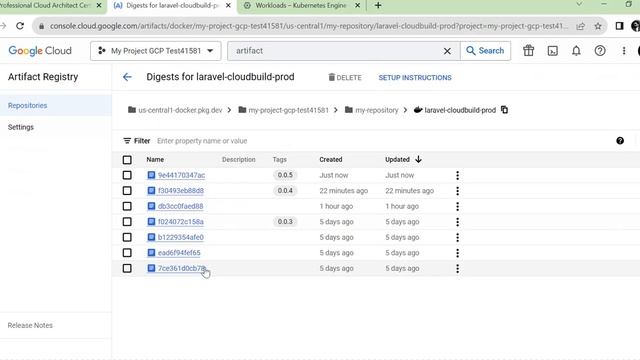Toggle the browser side panel icon
The width and height of the screenshot is (640, 360).
(x=619, y=26)
